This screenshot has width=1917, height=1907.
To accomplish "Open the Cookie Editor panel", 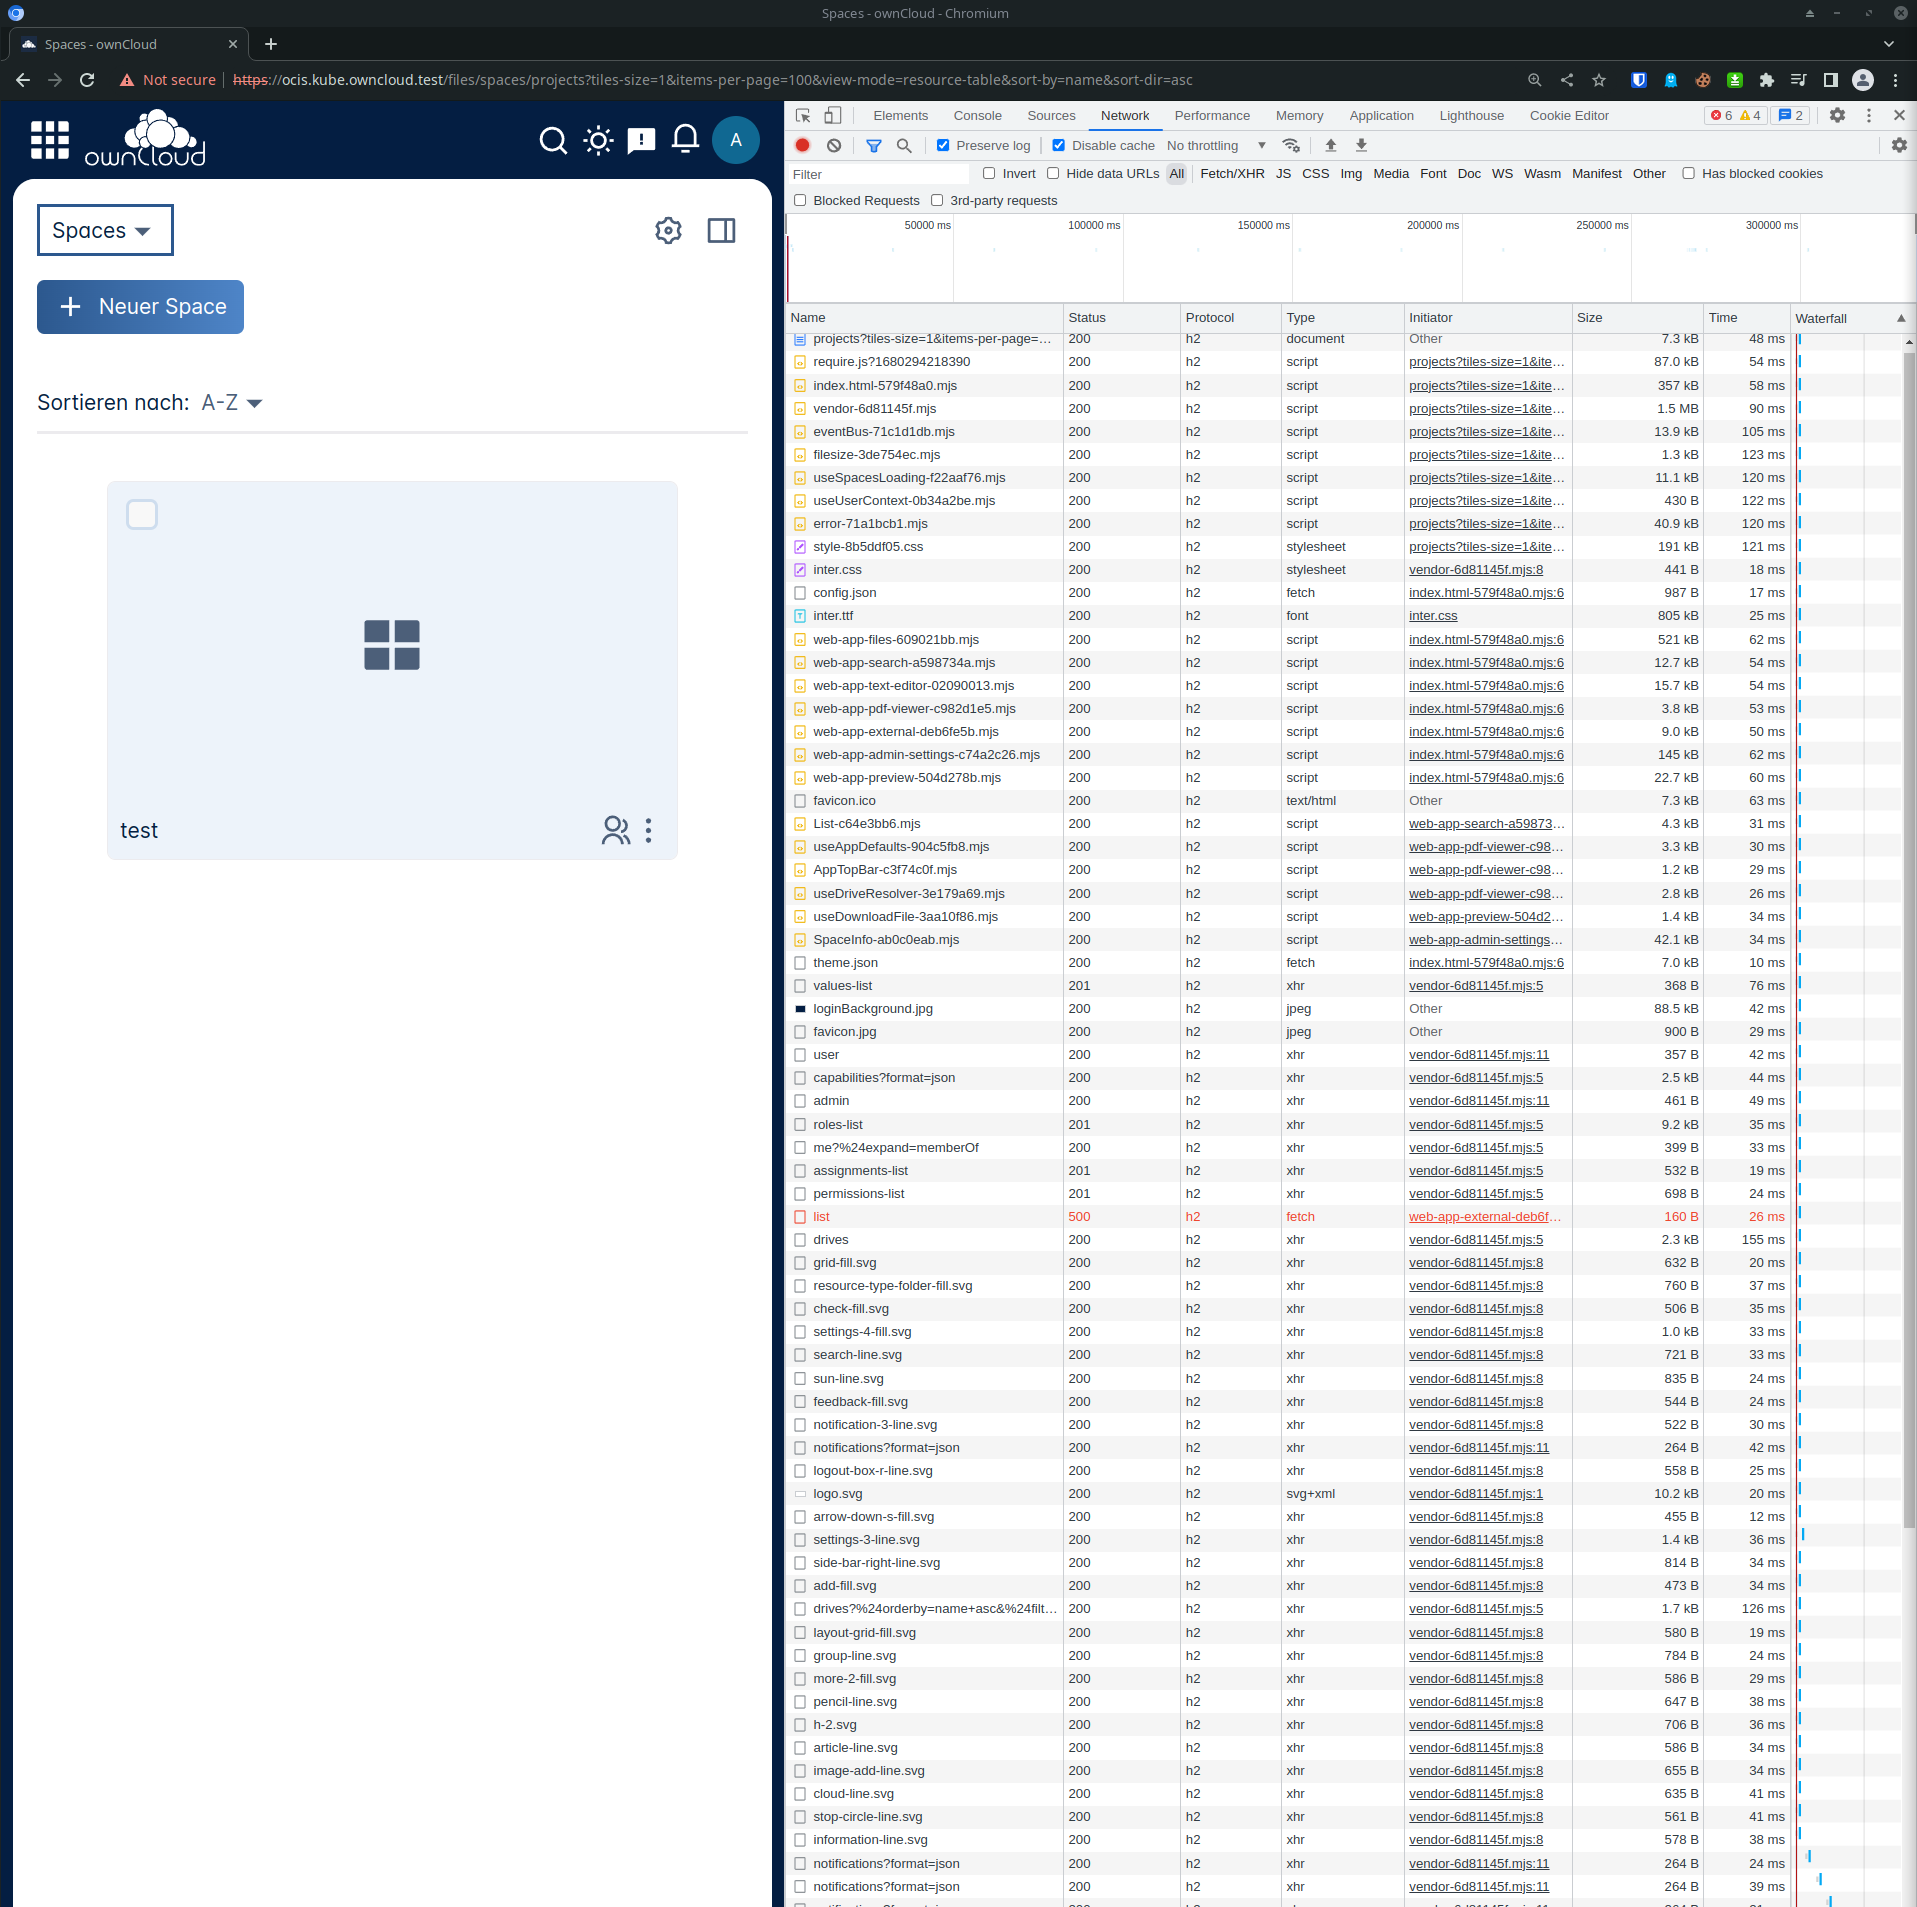I will pyautogui.click(x=1567, y=115).
